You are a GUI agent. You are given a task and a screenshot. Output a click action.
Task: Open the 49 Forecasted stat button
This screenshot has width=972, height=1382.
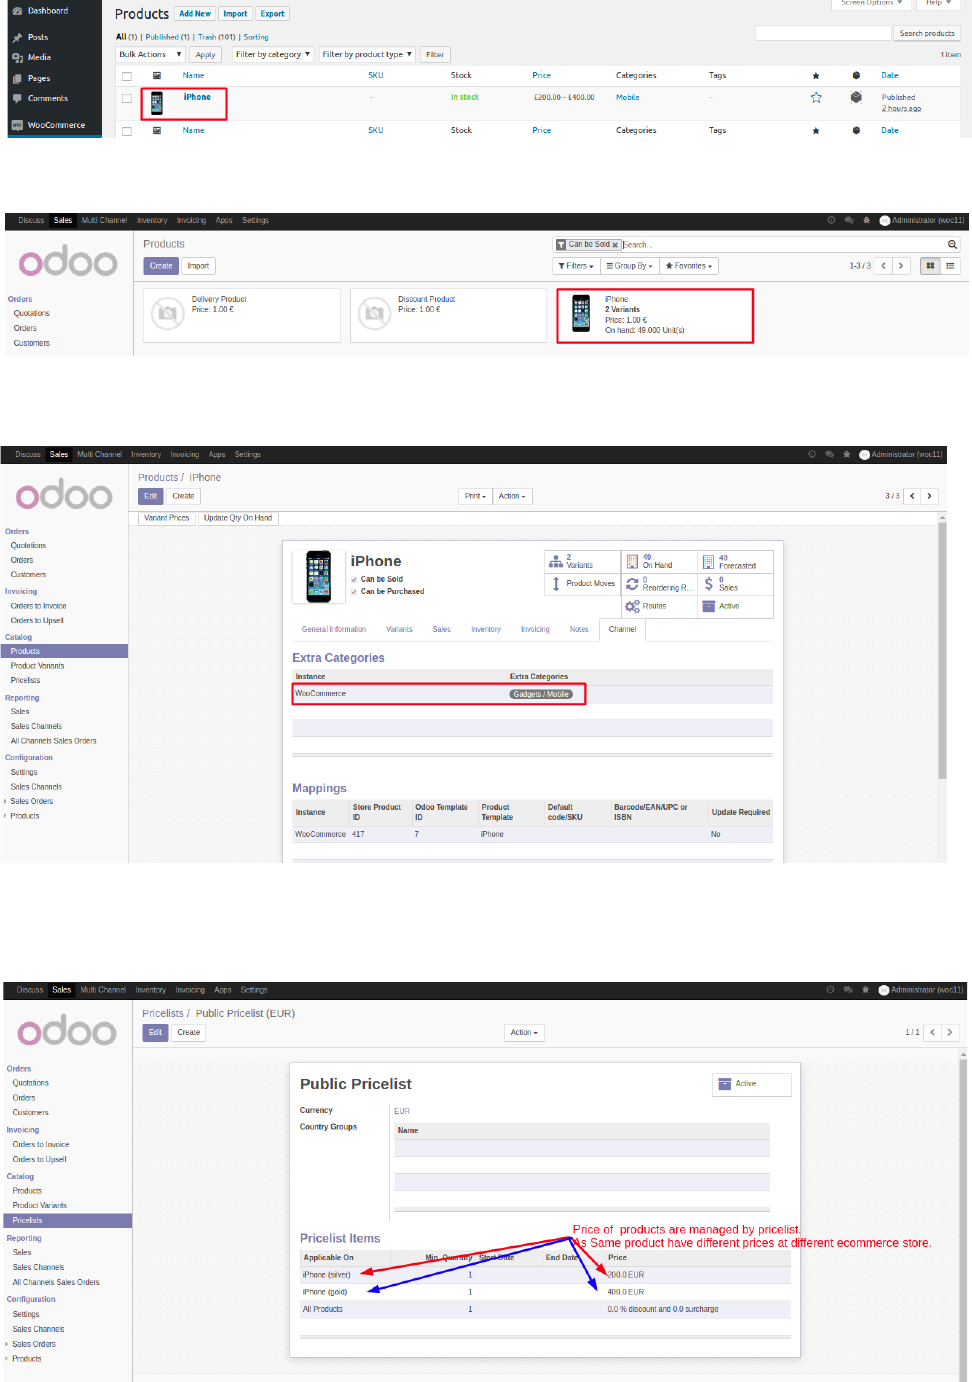(x=735, y=561)
